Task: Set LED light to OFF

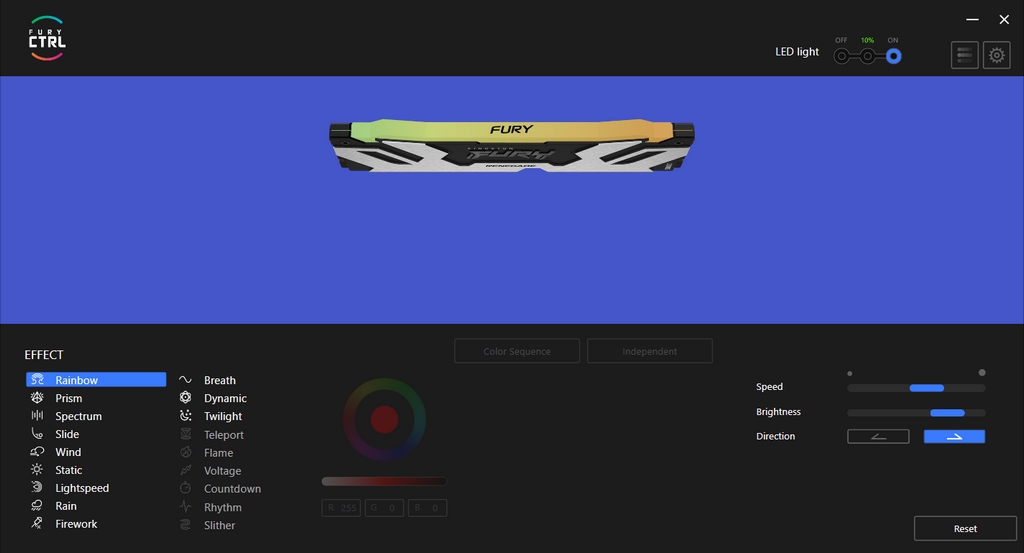Action: click(842, 56)
